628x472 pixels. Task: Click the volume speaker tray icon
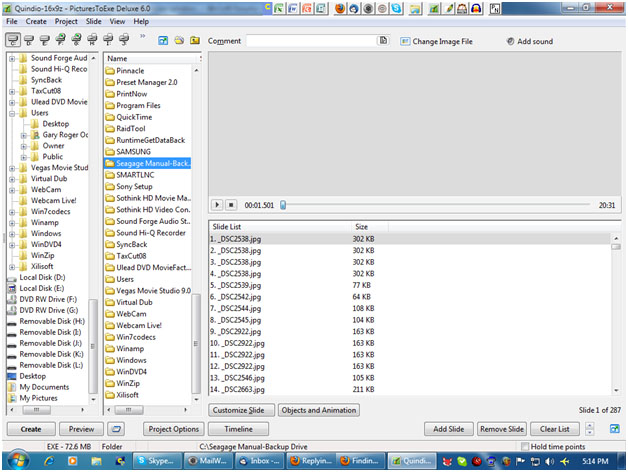550,462
